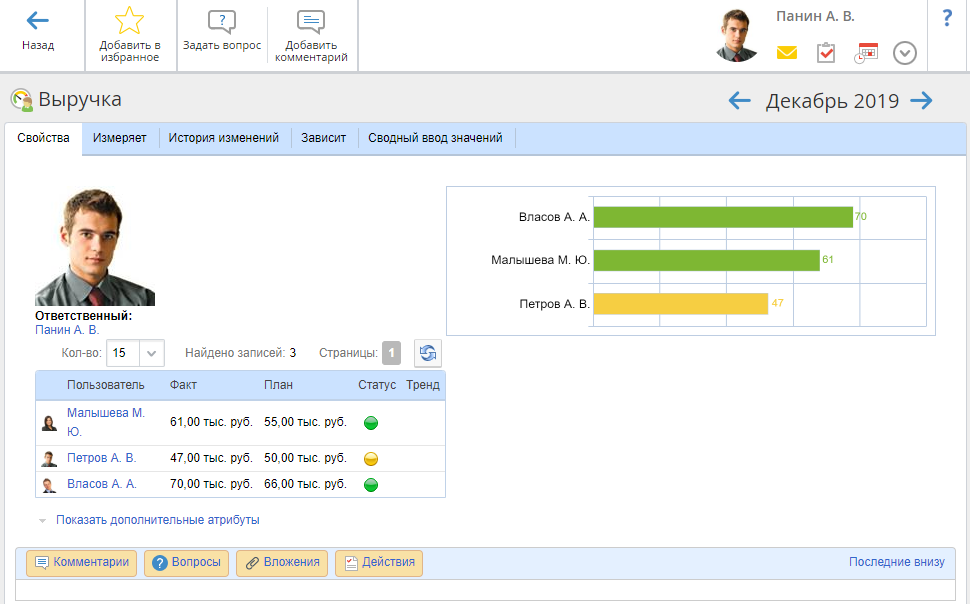Refresh the table with the reload icon
Viewport: 970px width, 604px height.
coord(428,353)
